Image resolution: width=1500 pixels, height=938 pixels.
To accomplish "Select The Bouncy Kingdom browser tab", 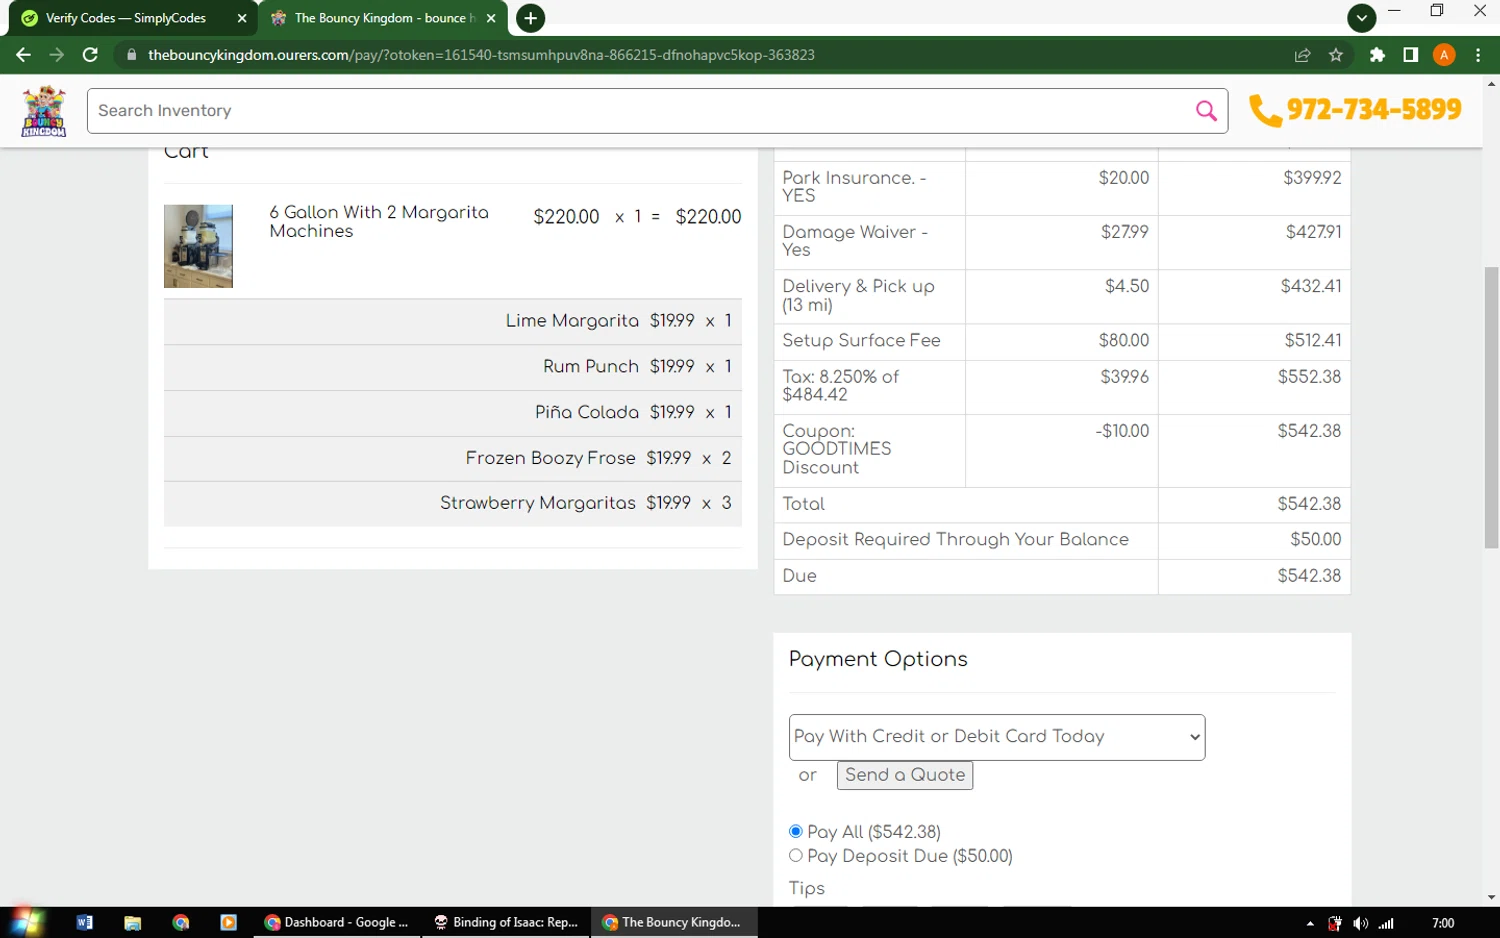I will [x=383, y=18].
